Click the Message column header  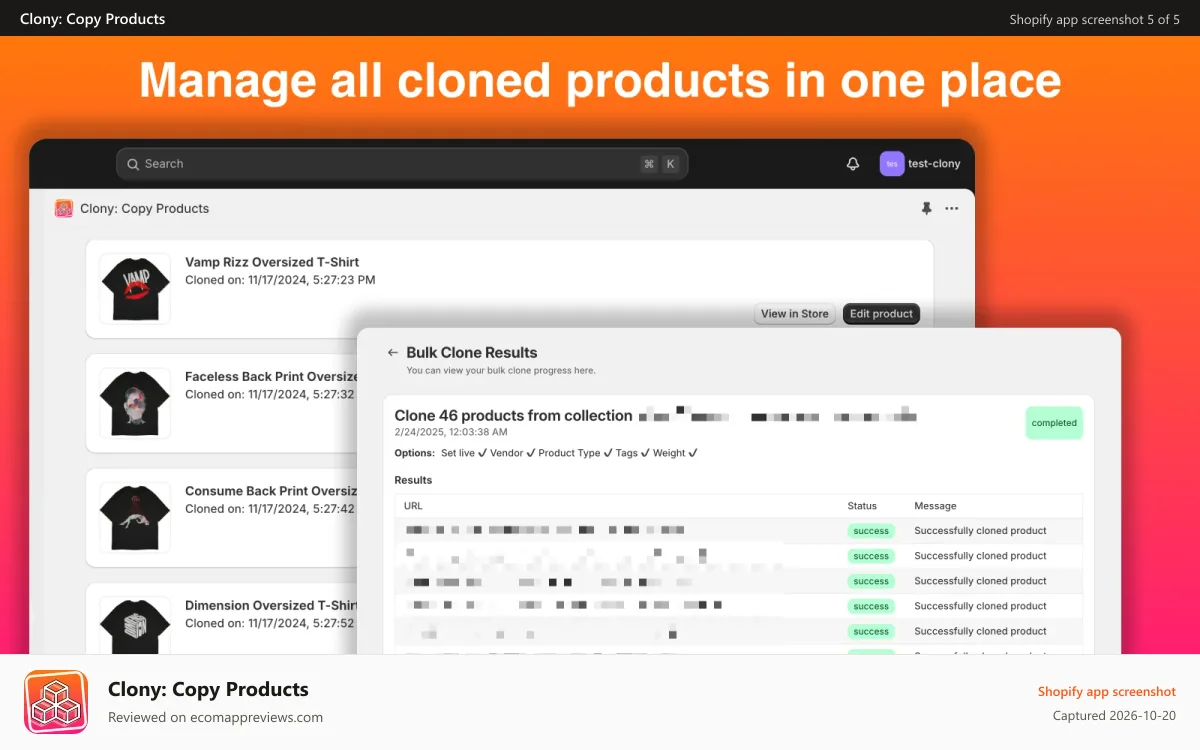point(935,506)
